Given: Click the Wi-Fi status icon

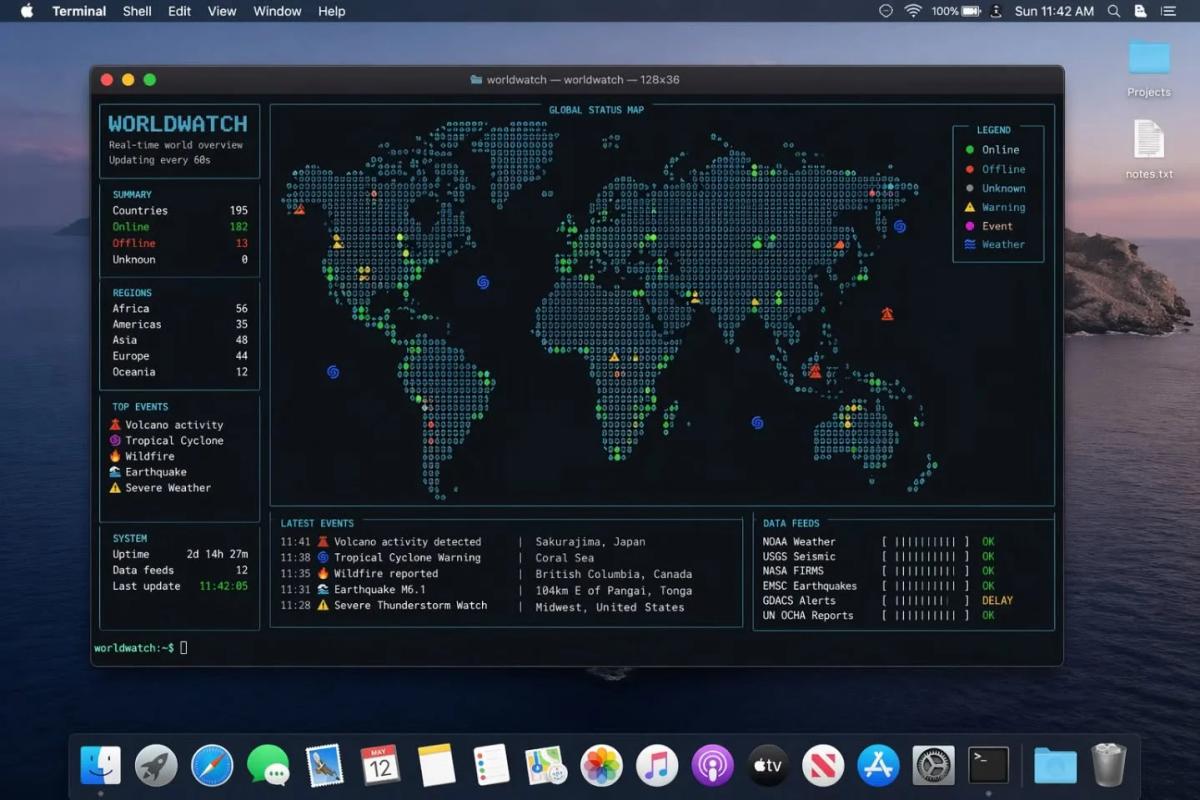Looking at the screenshot, I should click(x=913, y=12).
